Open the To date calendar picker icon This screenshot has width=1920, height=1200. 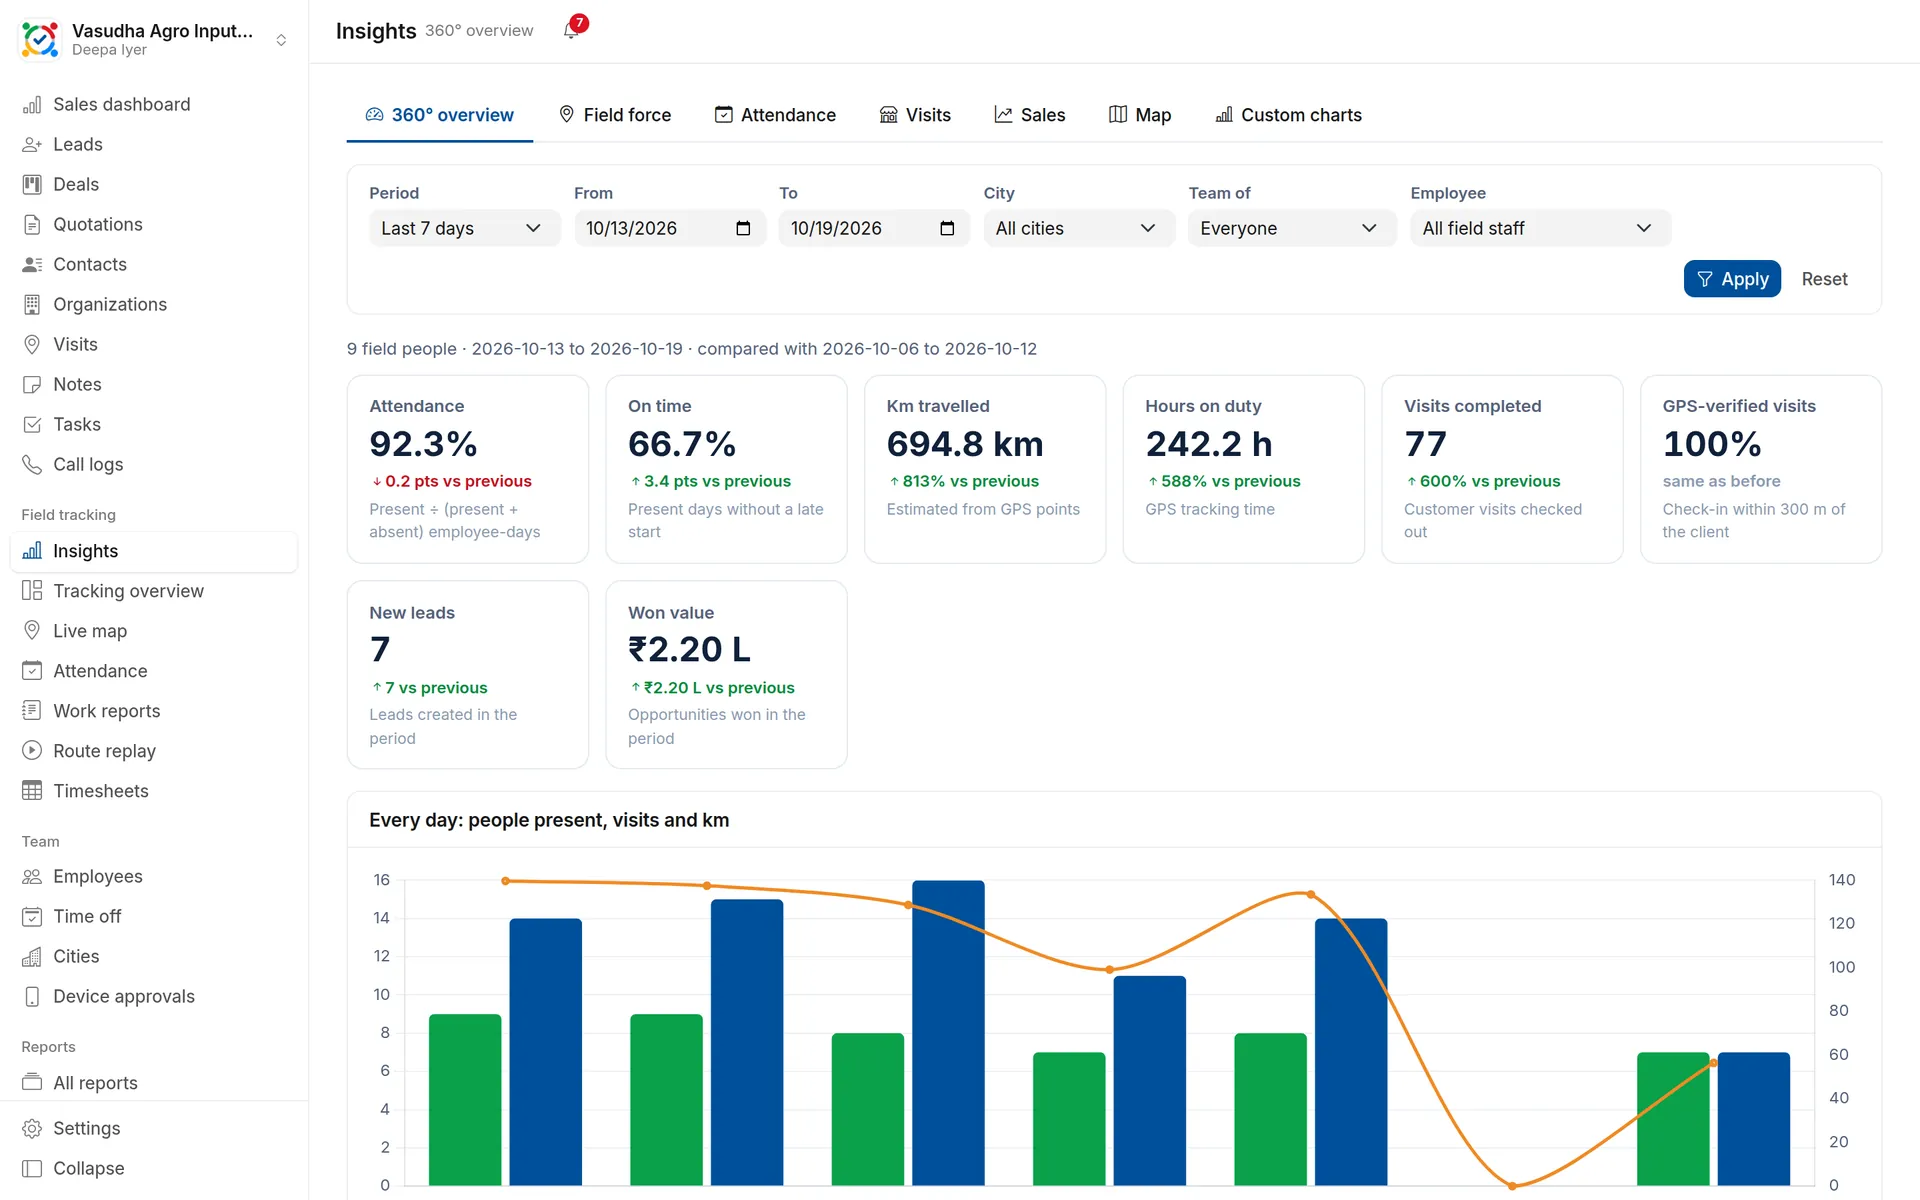click(x=947, y=228)
